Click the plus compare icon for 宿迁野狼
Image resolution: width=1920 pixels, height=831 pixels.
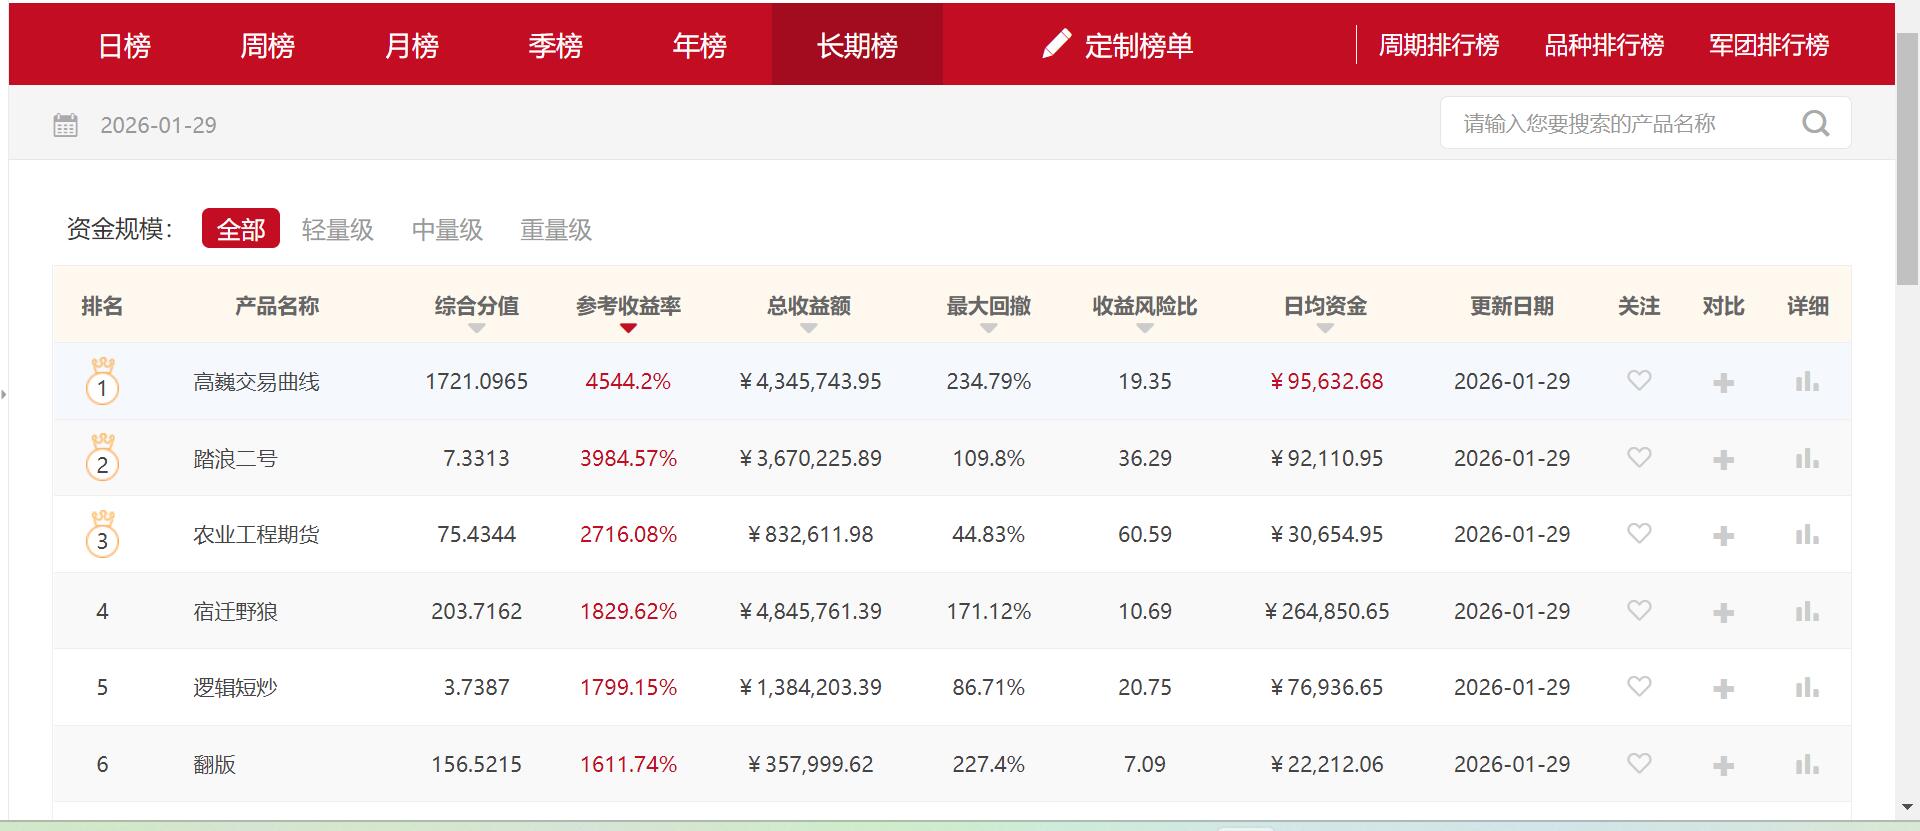(x=1723, y=612)
